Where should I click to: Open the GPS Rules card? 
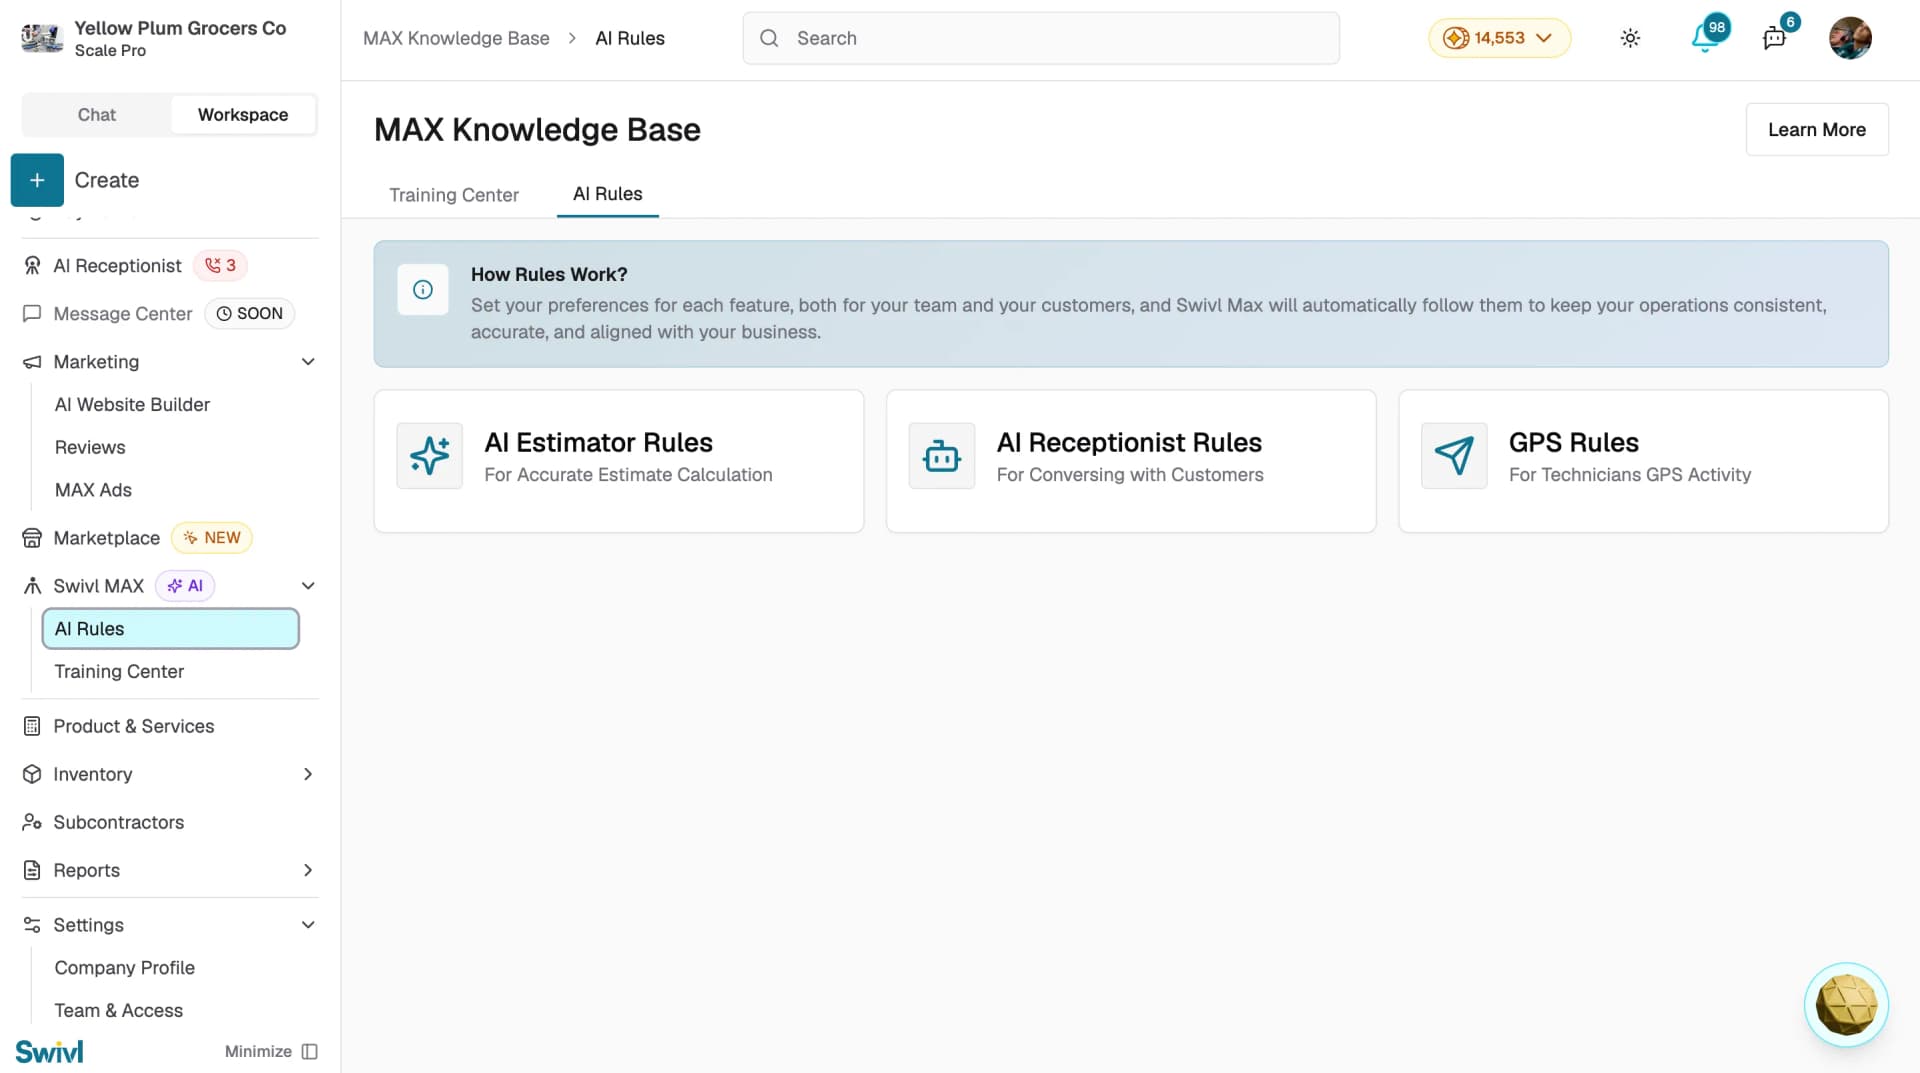point(1643,461)
